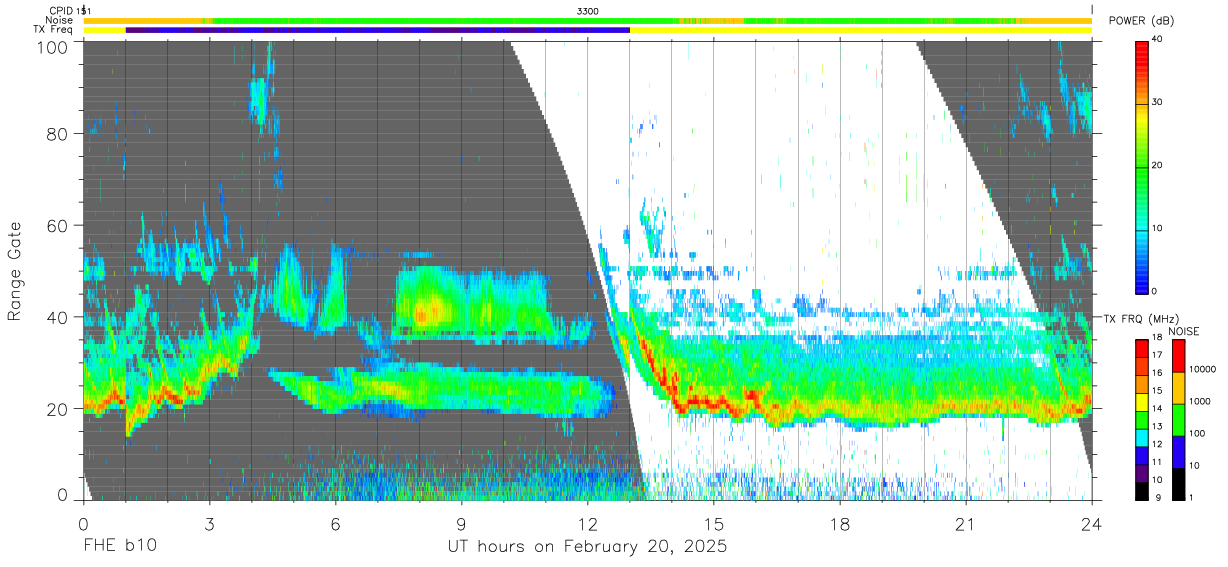Click the Noise strip above the plot
The height and width of the screenshot is (567, 1228).
[x=587, y=20]
